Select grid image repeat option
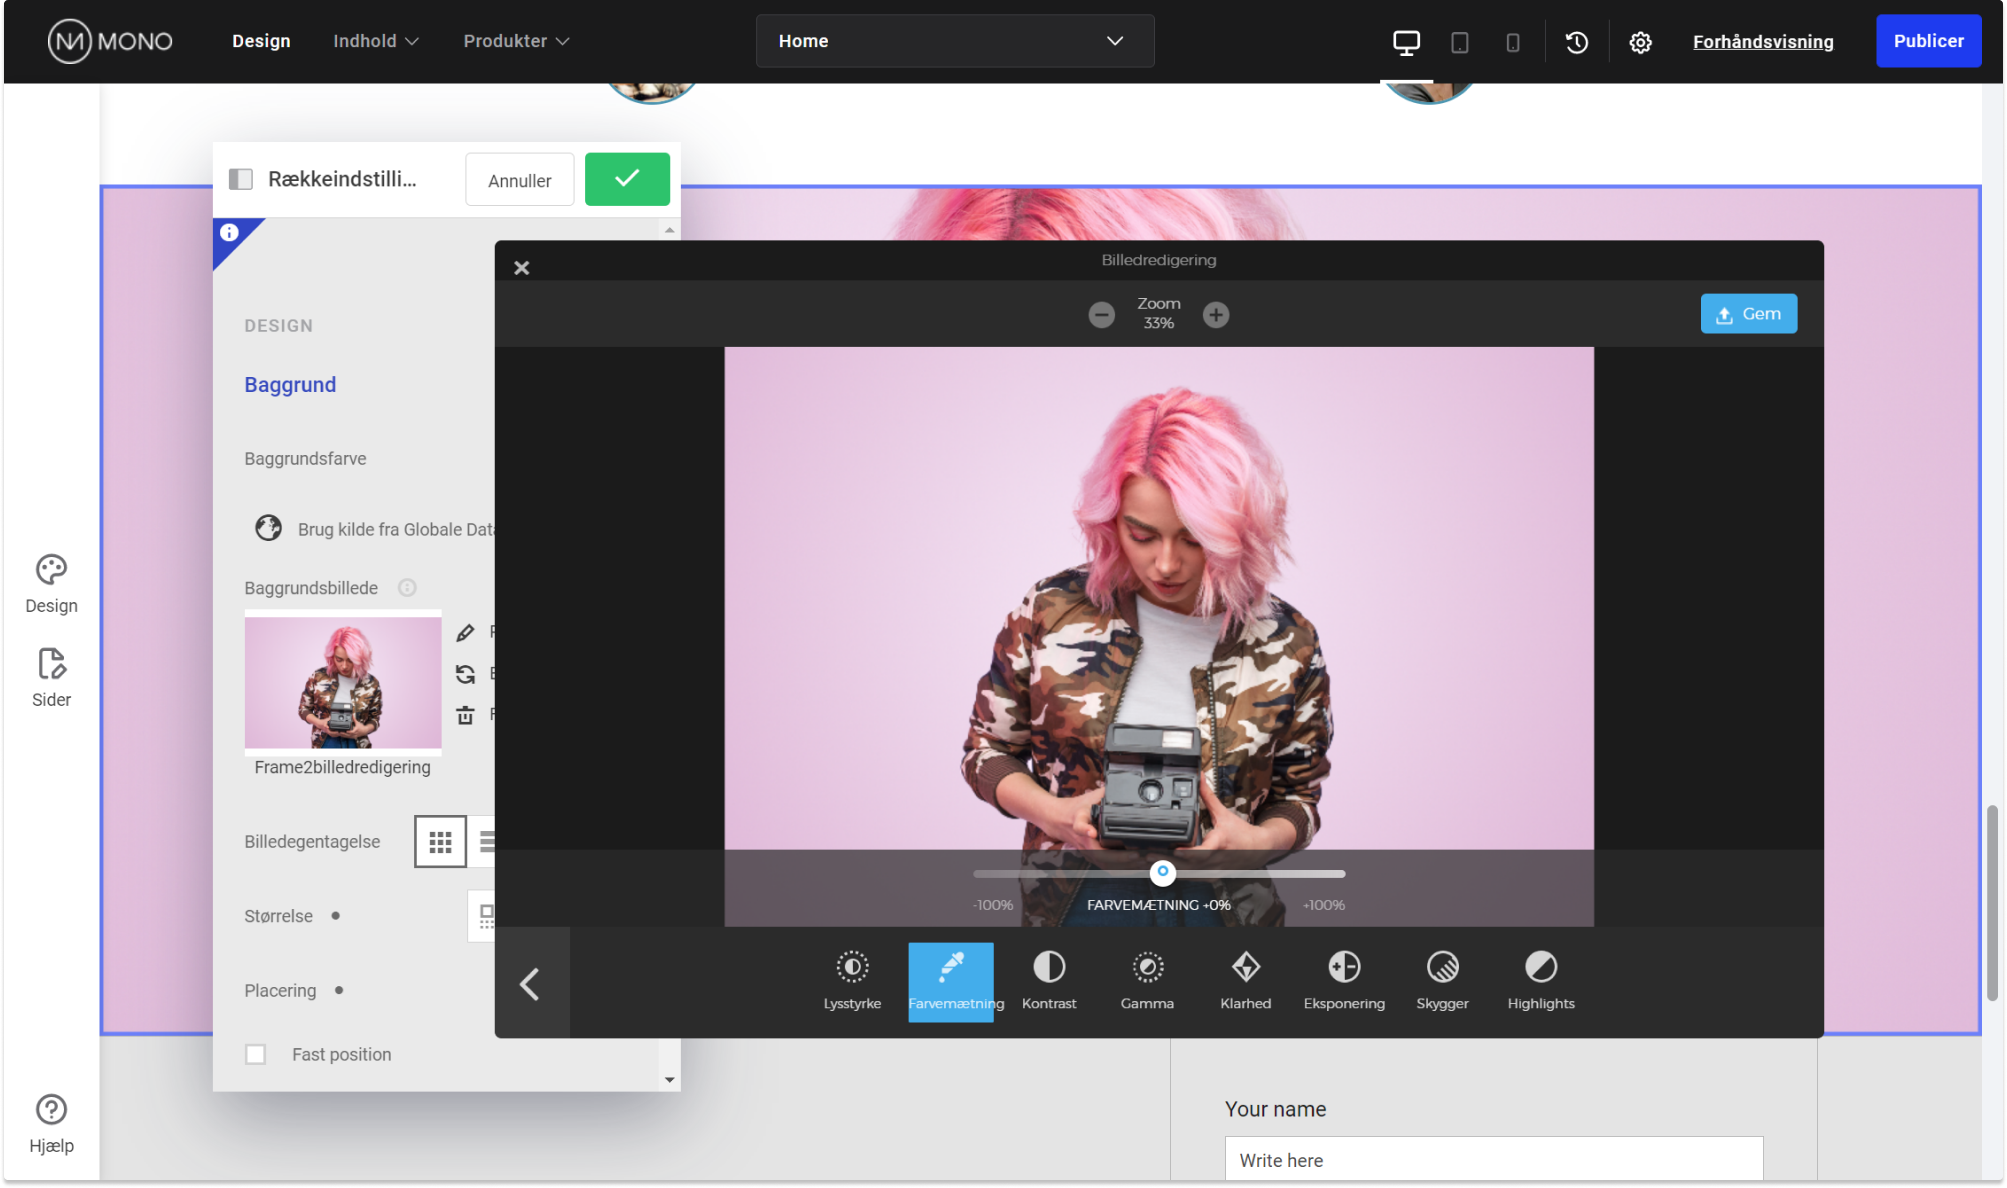This screenshot has height=1188, width=2007. (440, 842)
